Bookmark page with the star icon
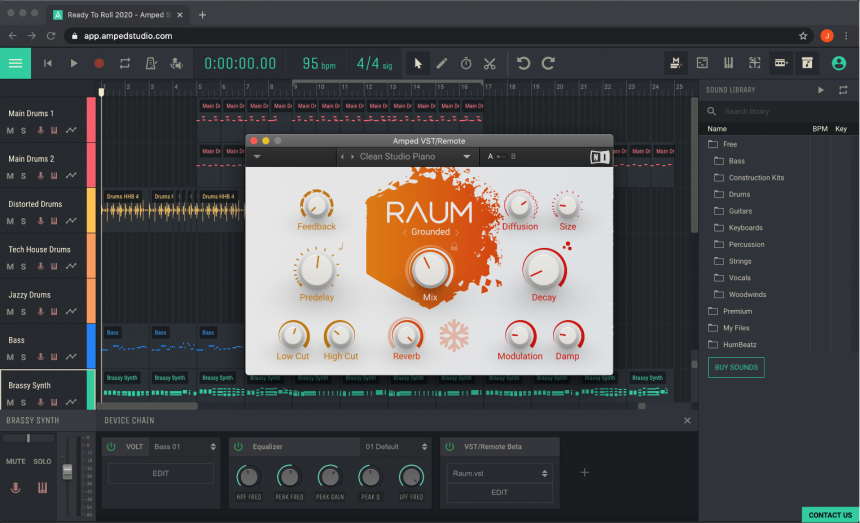860x523 pixels. (x=803, y=36)
